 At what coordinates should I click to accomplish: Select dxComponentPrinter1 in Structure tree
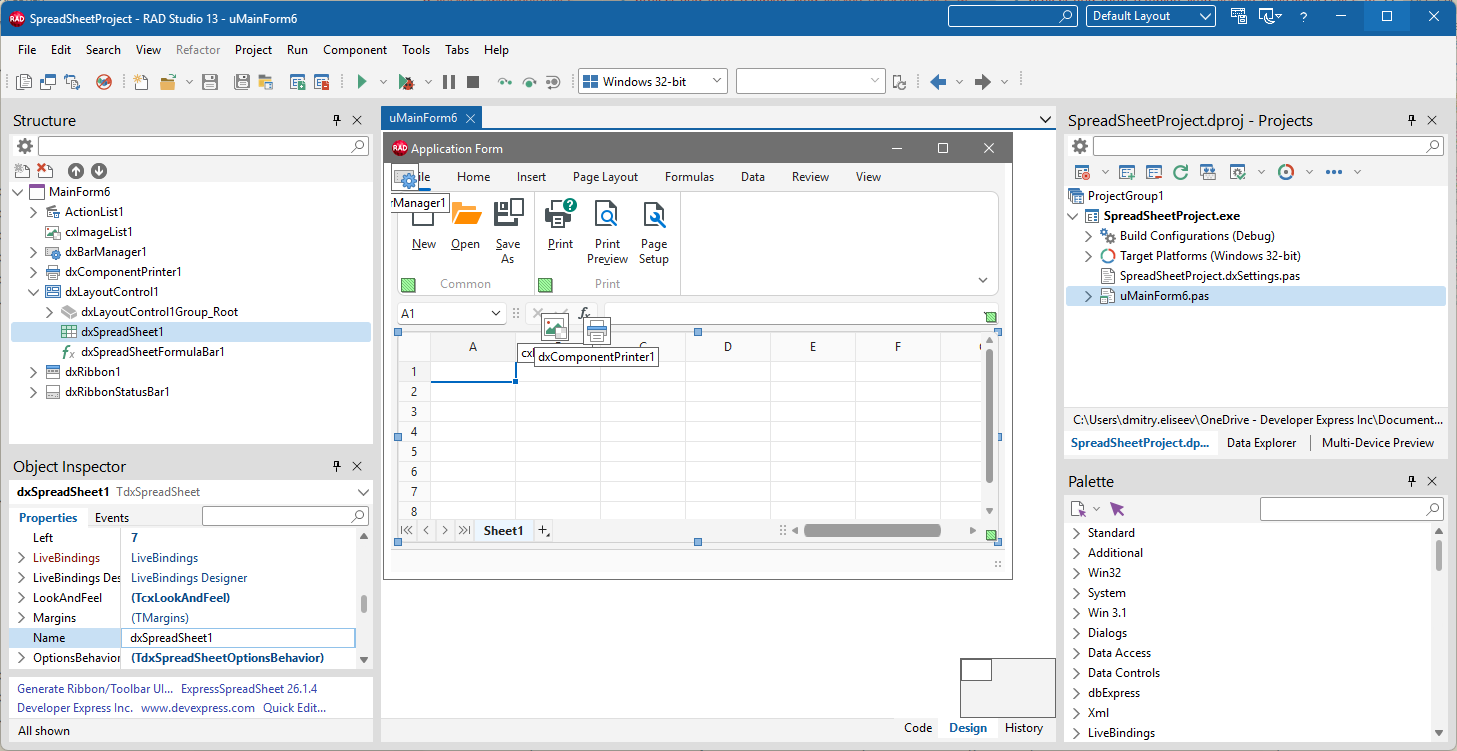[x=123, y=272]
